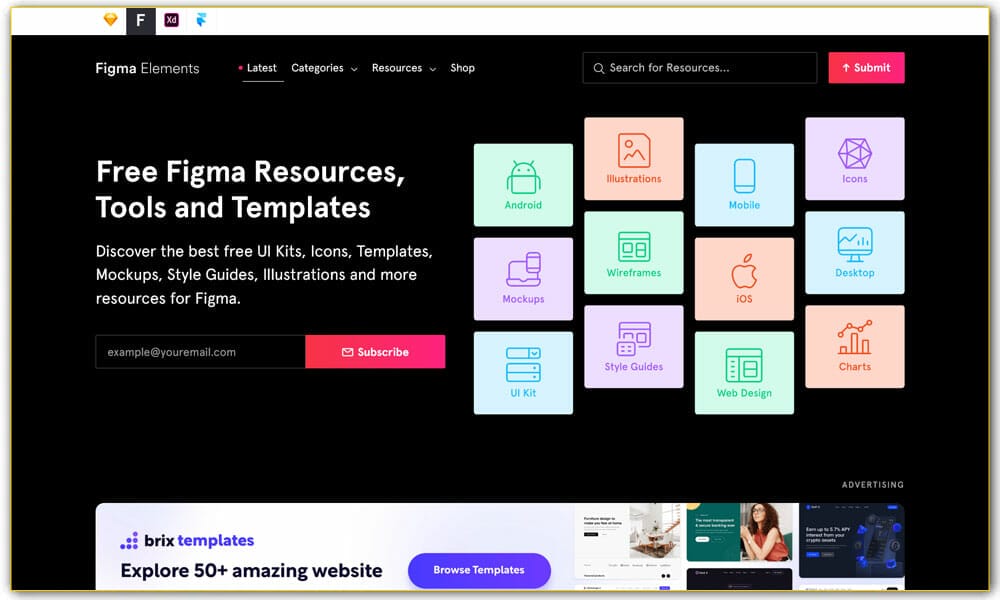
Task: Click the Style Guides tile
Action: (633, 347)
